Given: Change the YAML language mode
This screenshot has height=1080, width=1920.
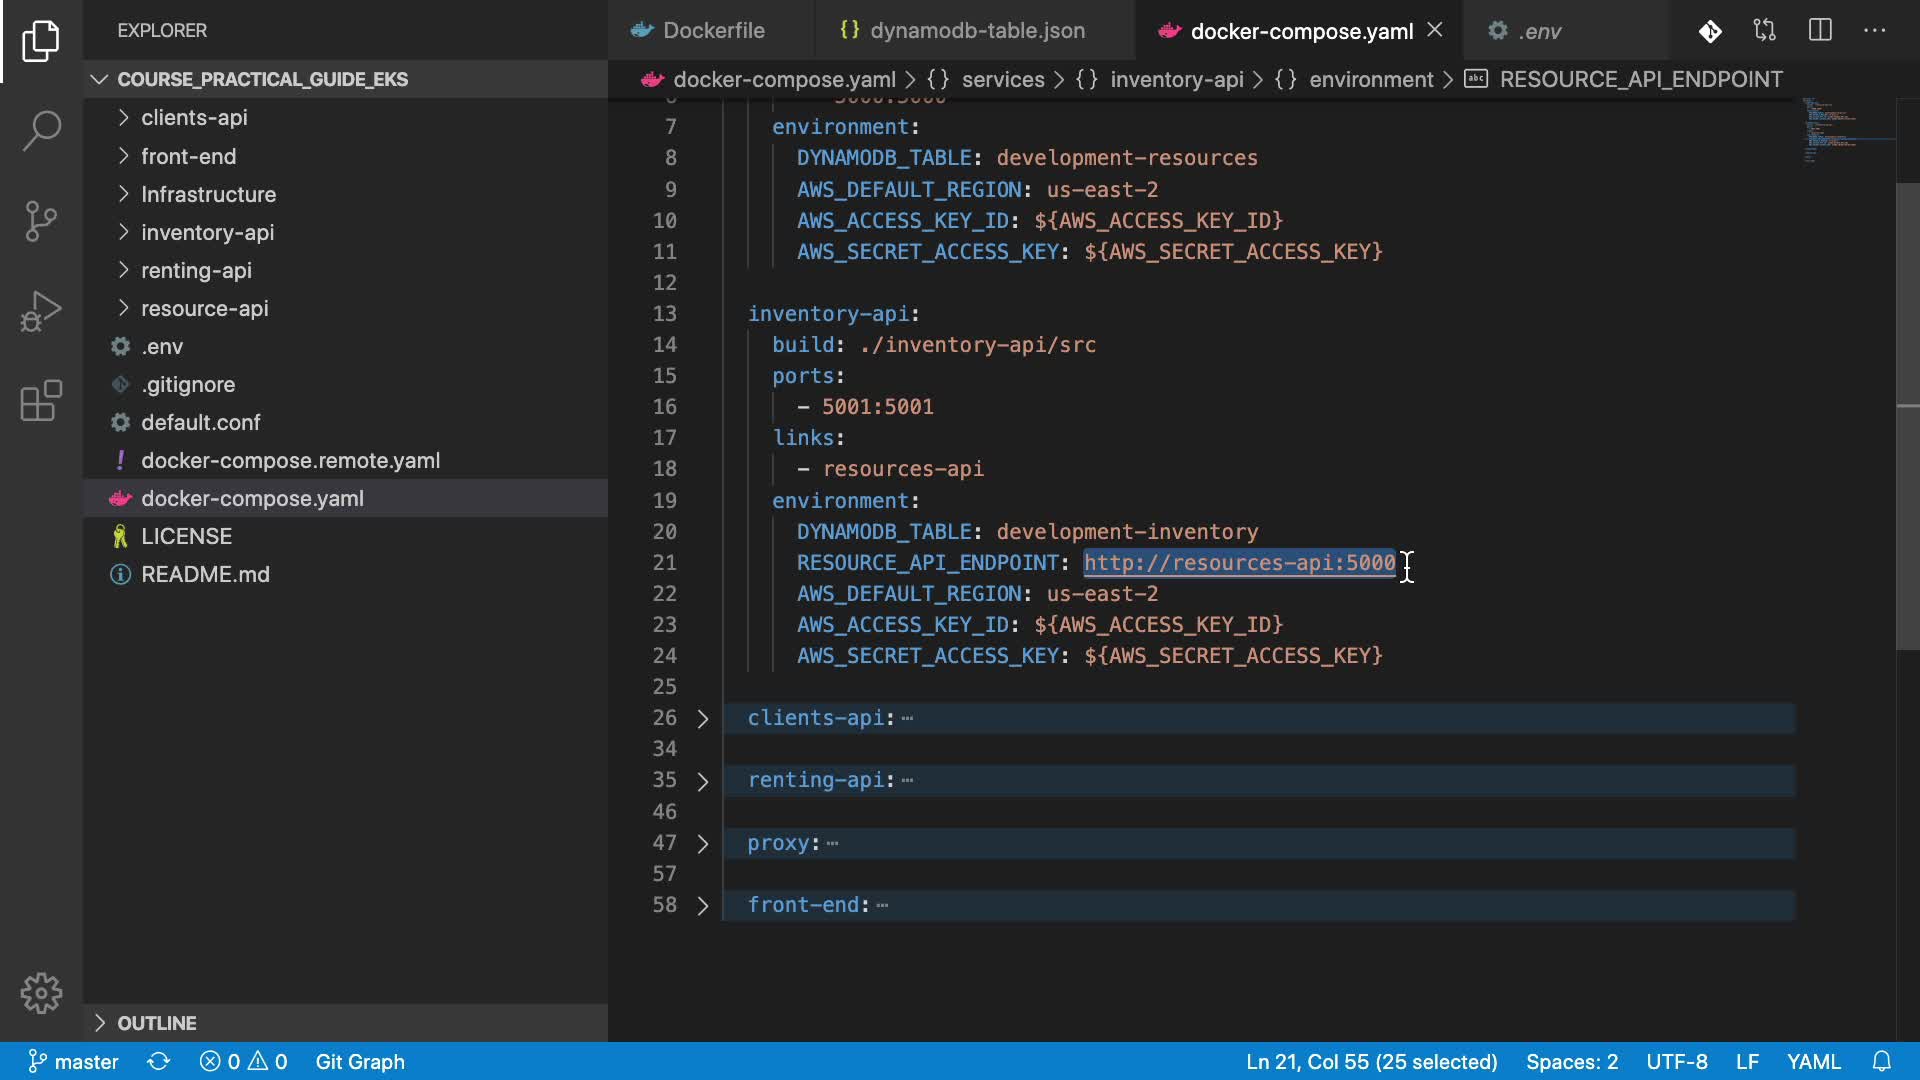Looking at the screenshot, I should click(x=1813, y=1061).
